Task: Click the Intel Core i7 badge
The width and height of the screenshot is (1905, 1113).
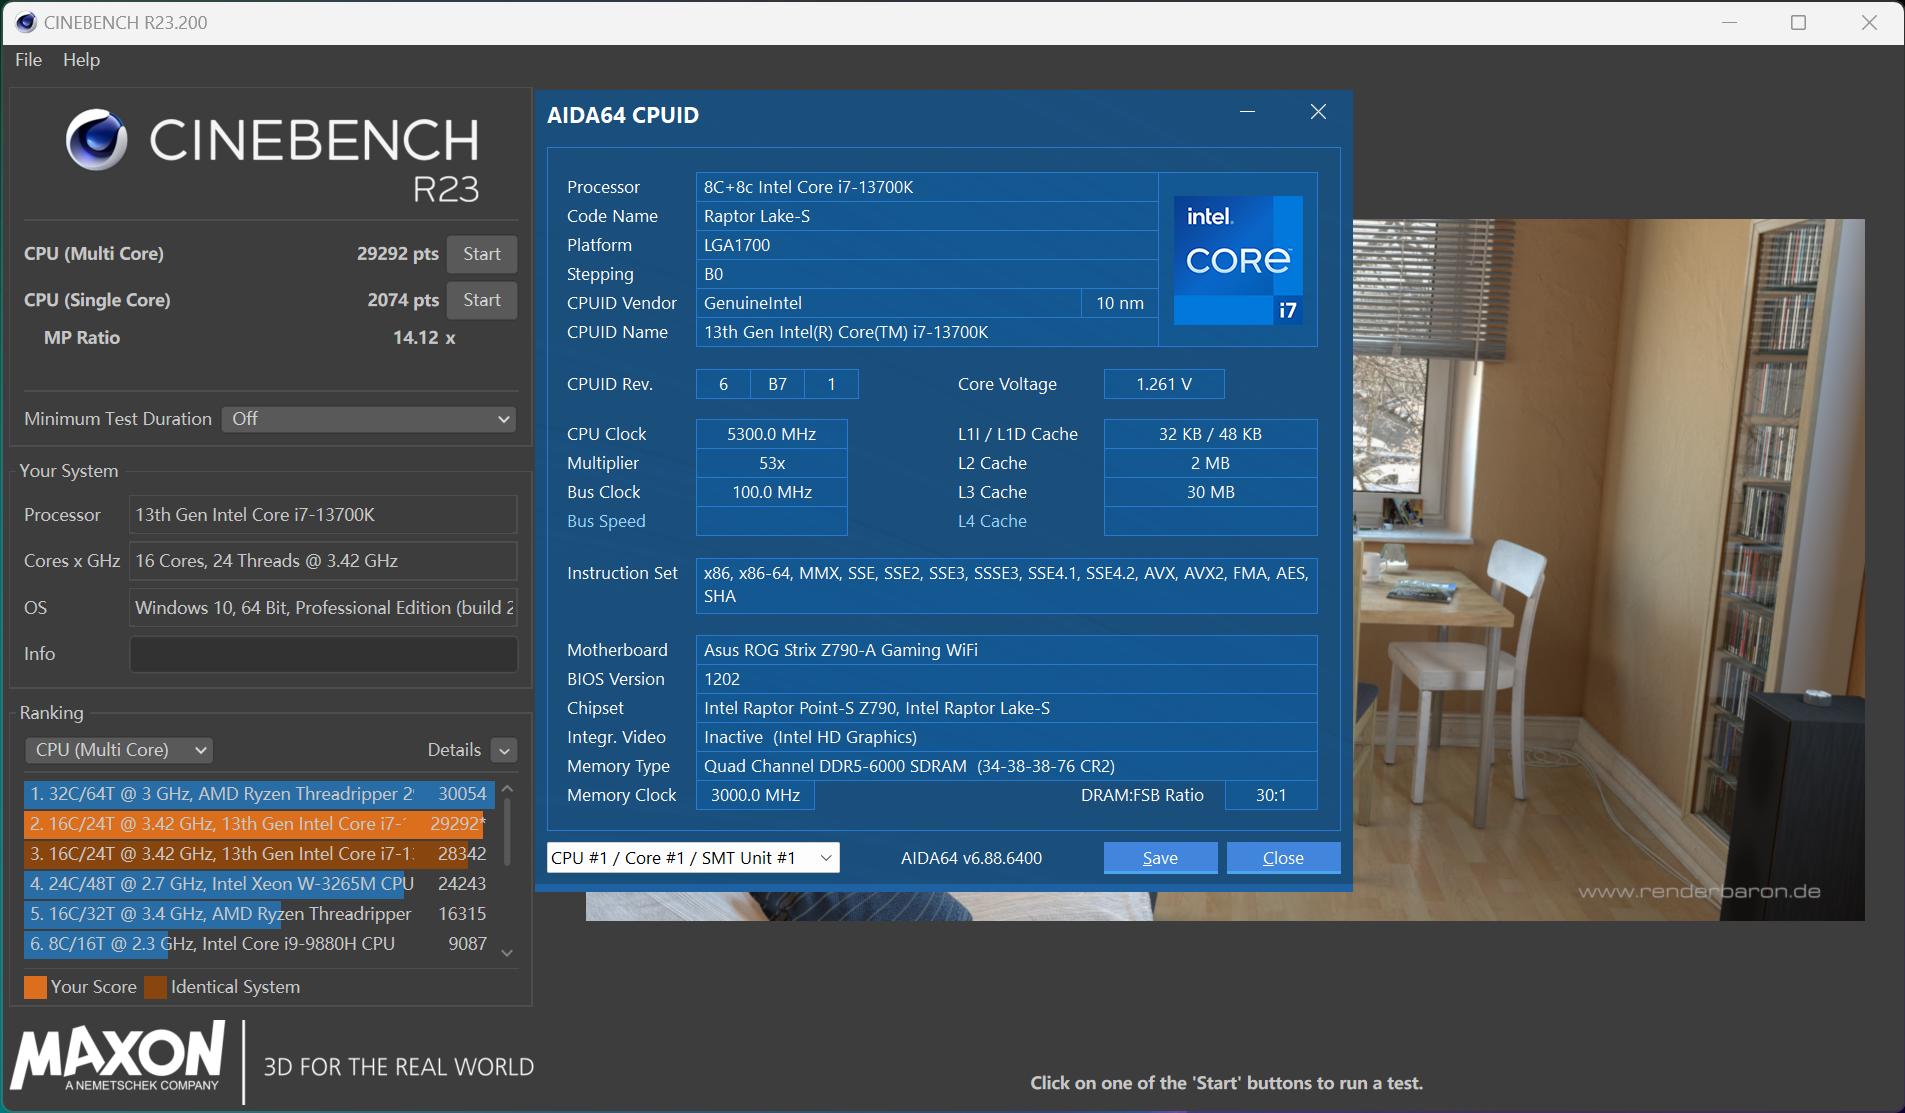Action: pyautogui.click(x=1238, y=260)
